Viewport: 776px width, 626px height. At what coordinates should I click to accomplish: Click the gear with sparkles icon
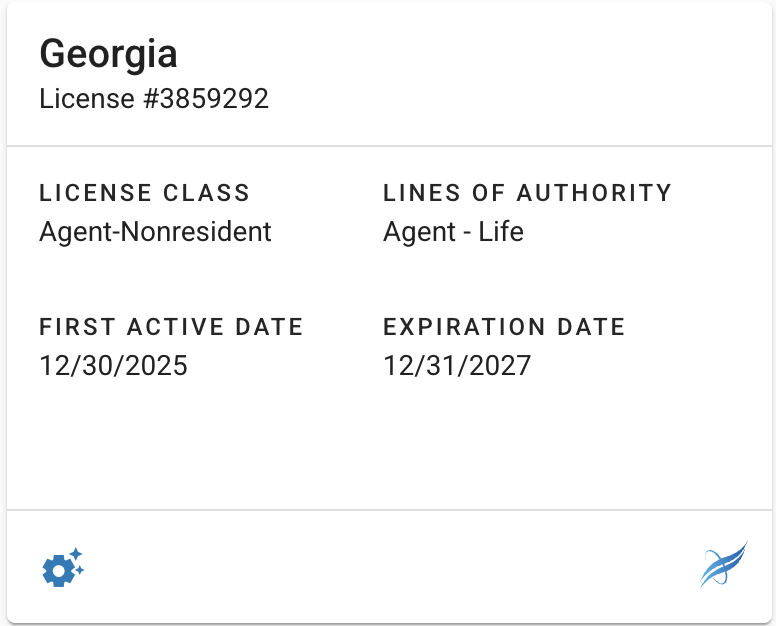coord(62,568)
